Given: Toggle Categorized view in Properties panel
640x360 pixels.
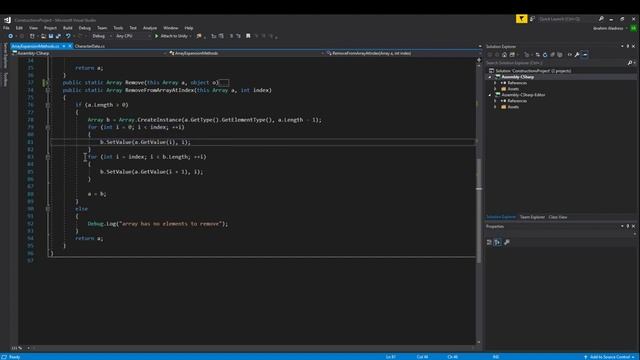Looking at the screenshot, I should click(489, 242).
